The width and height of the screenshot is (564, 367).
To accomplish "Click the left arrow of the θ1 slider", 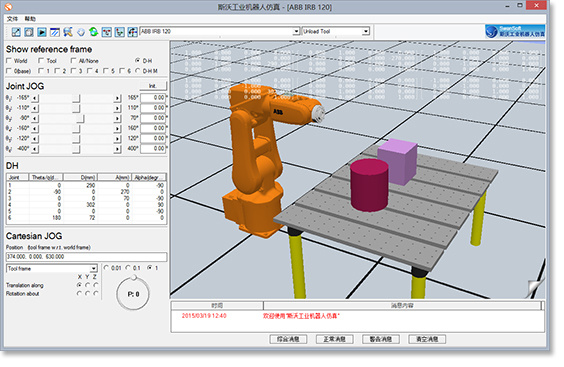I will coord(35,98).
